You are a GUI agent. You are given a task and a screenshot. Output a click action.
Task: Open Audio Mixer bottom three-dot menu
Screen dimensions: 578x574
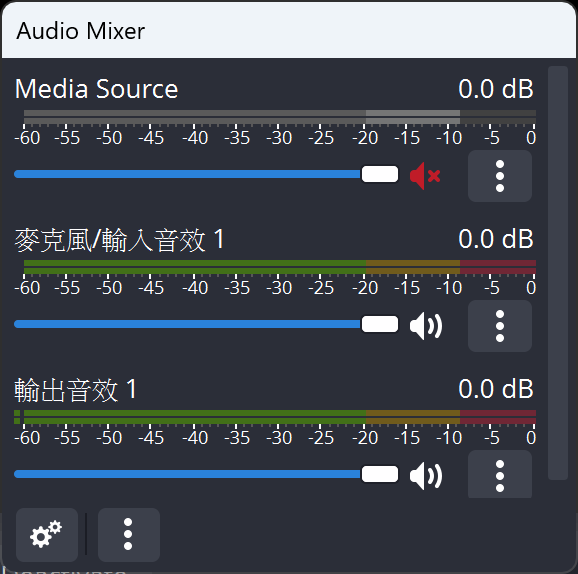point(129,535)
